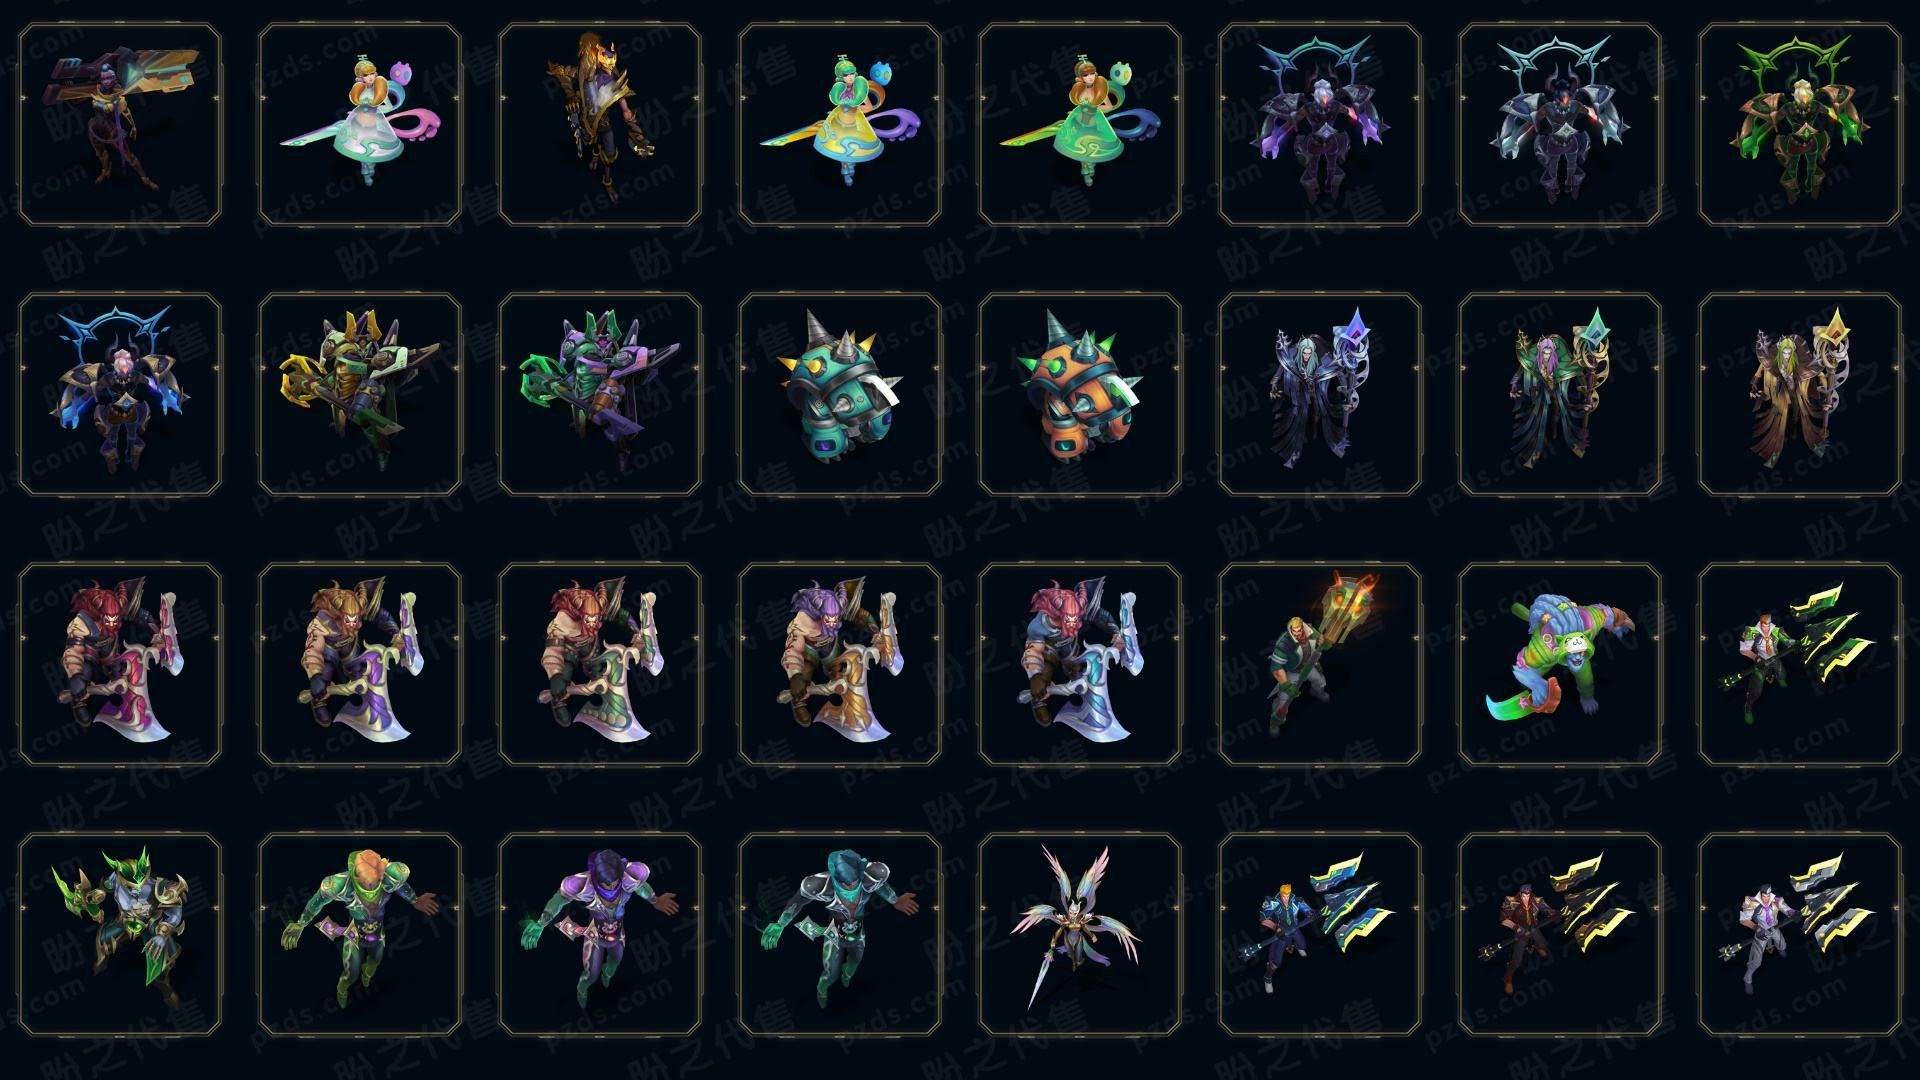This screenshot has height=1080, width=1920.
Task: Pick the purple-haired axe warrior with gold blade
Action: click(x=840, y=665)
